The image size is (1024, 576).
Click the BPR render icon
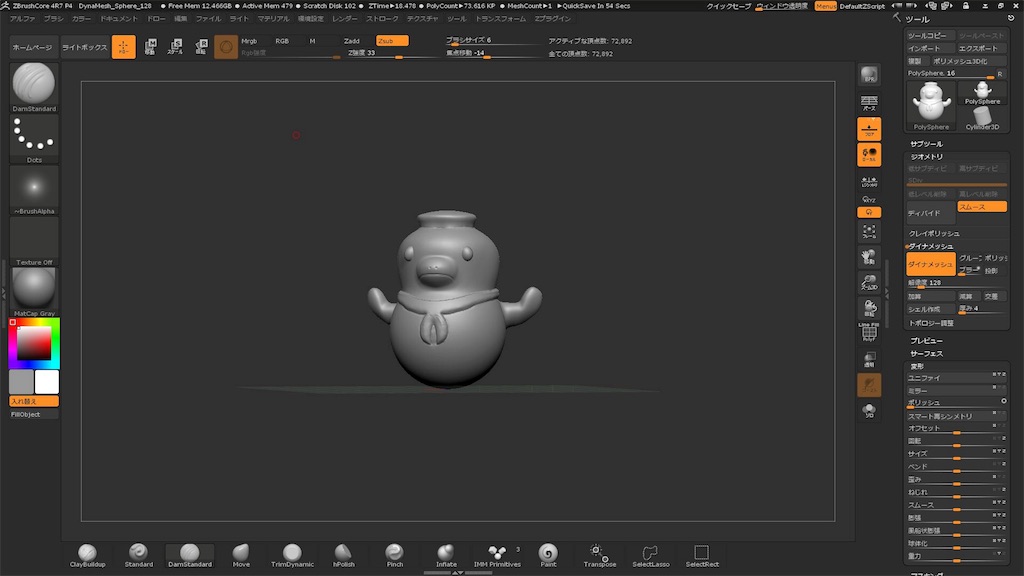click(869, 75)
